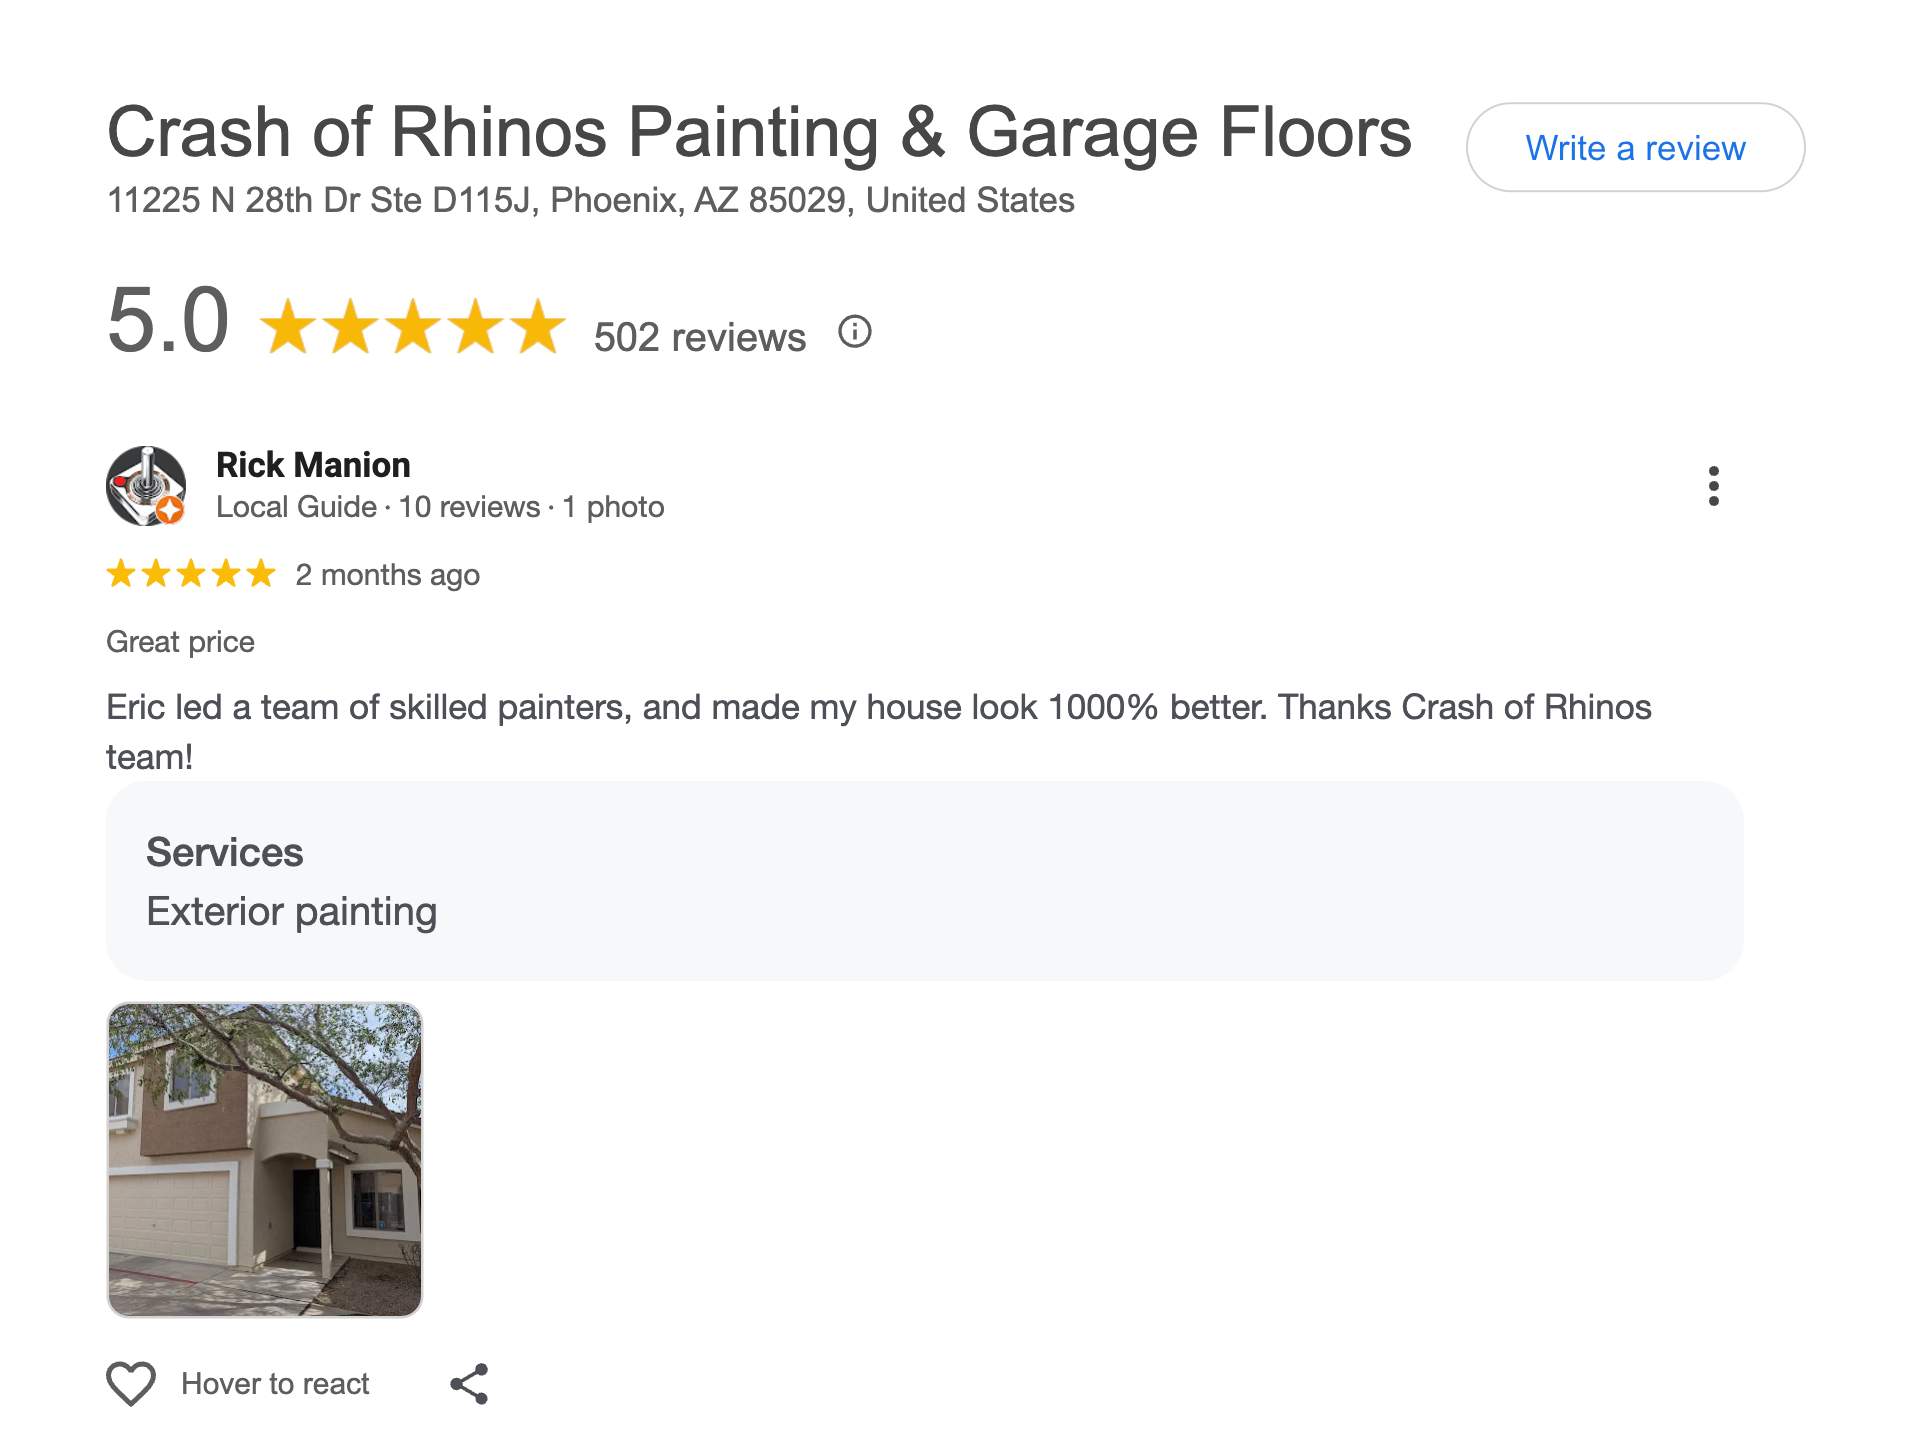Open the review photo of the house

tap(265, 1150)
